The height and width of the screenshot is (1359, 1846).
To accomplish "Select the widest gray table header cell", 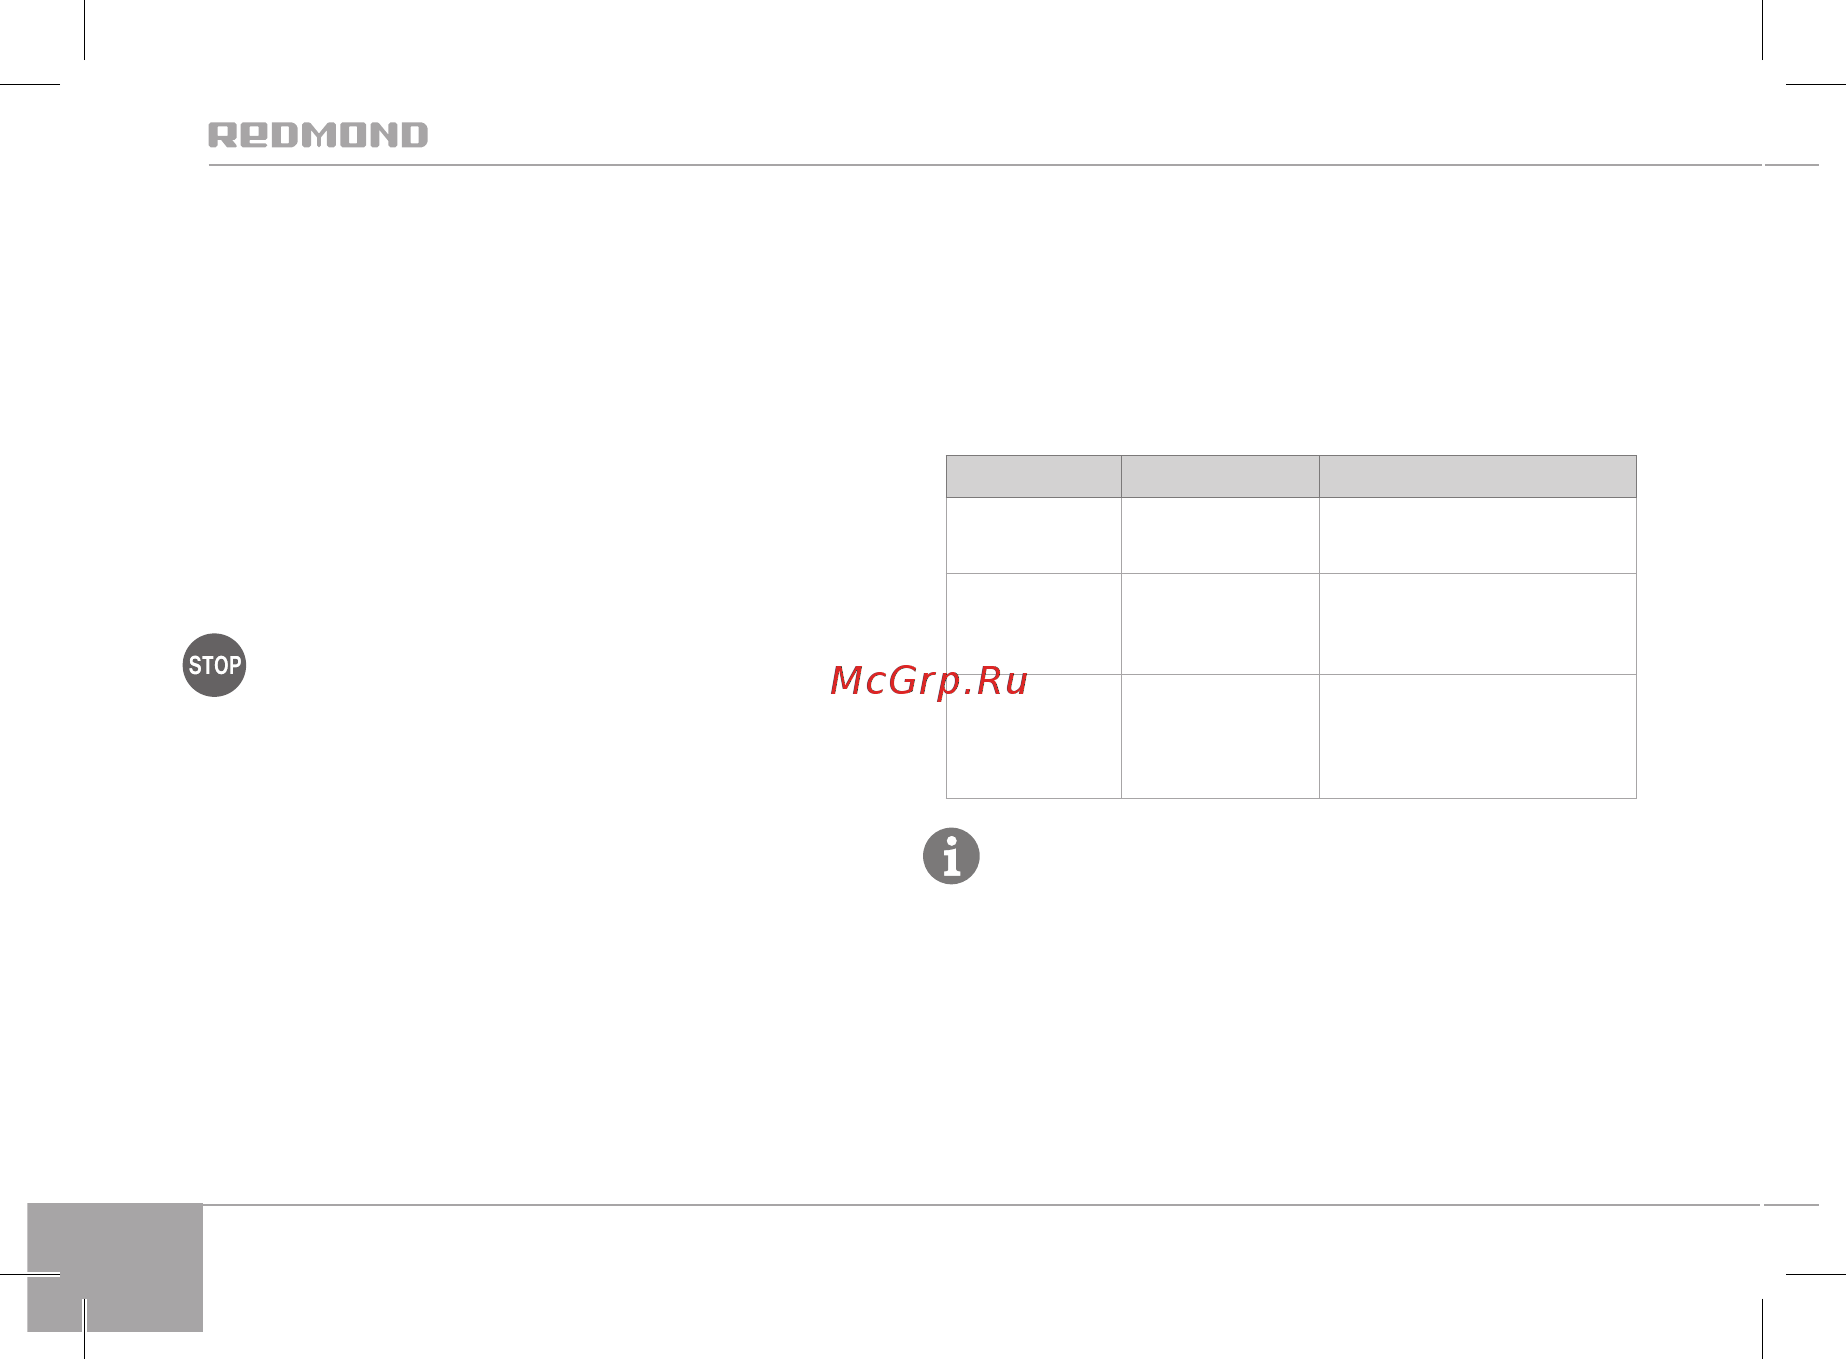I will click(1478, 476).
